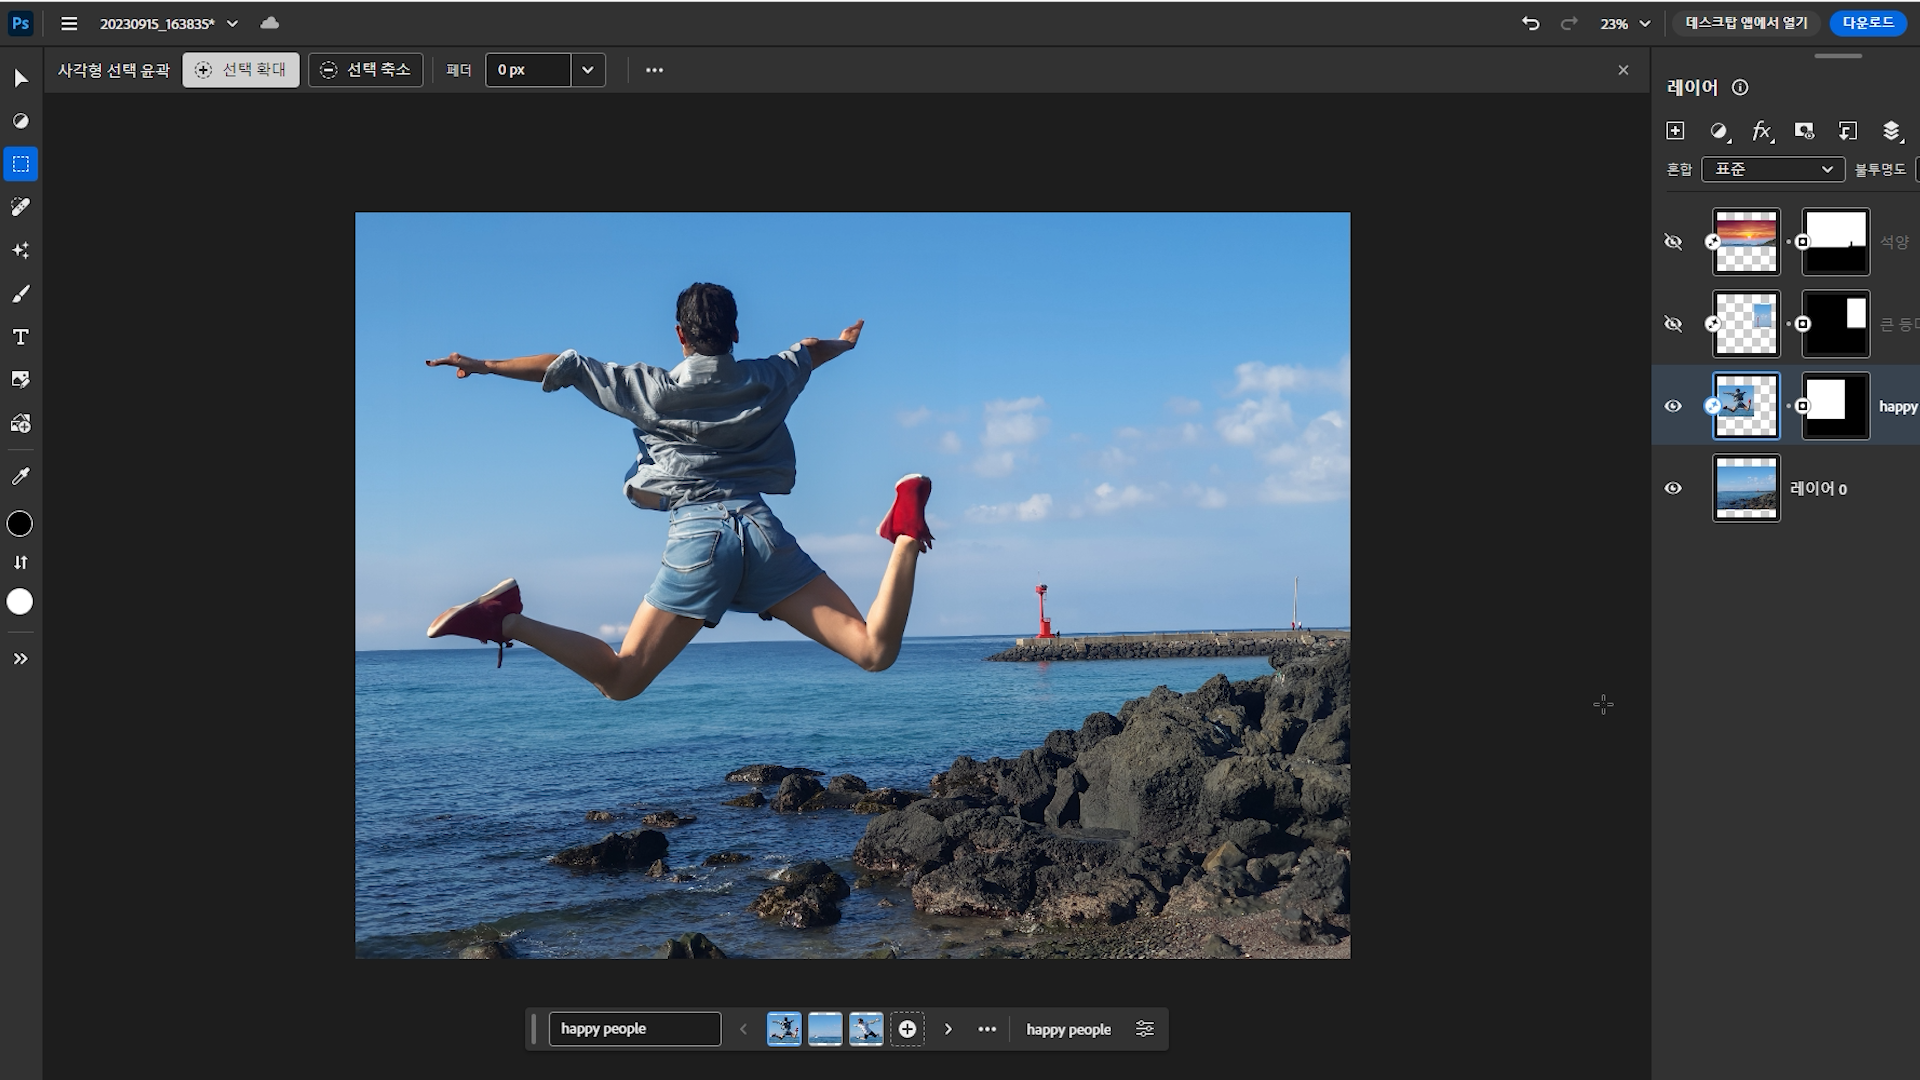The height and width of the screenshot is (1080, 1920).
Task: Hide the 레이어 0 layer
Action: [1673, 488]
